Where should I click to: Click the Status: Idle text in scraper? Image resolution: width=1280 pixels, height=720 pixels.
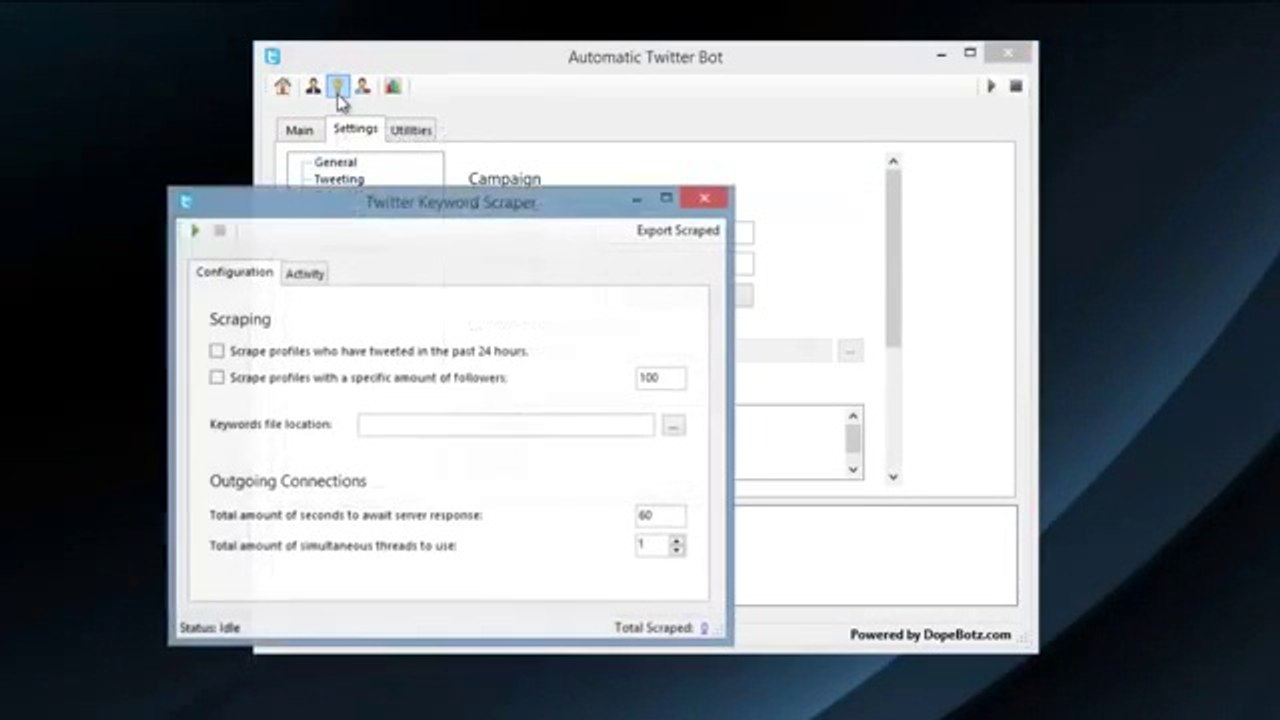point(210,628)
